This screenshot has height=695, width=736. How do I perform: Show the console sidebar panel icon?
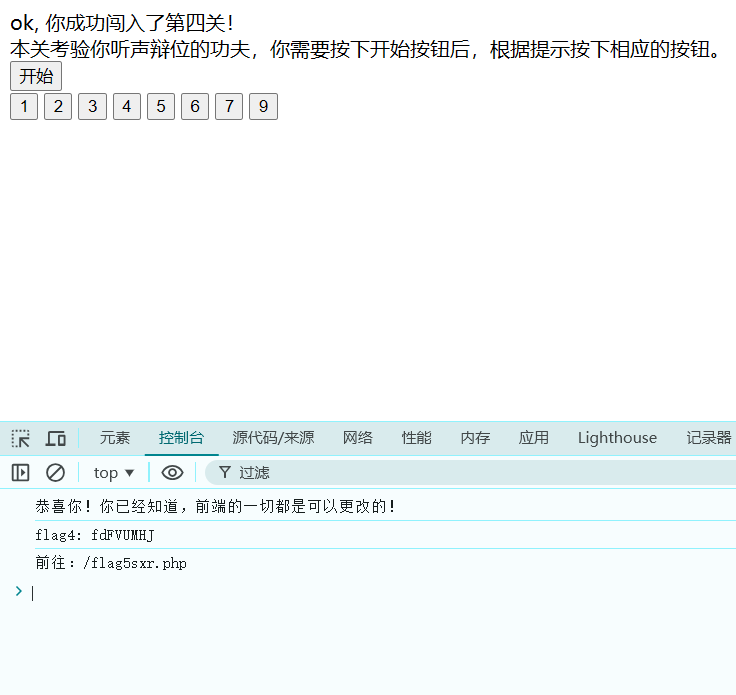click(21, 473)
